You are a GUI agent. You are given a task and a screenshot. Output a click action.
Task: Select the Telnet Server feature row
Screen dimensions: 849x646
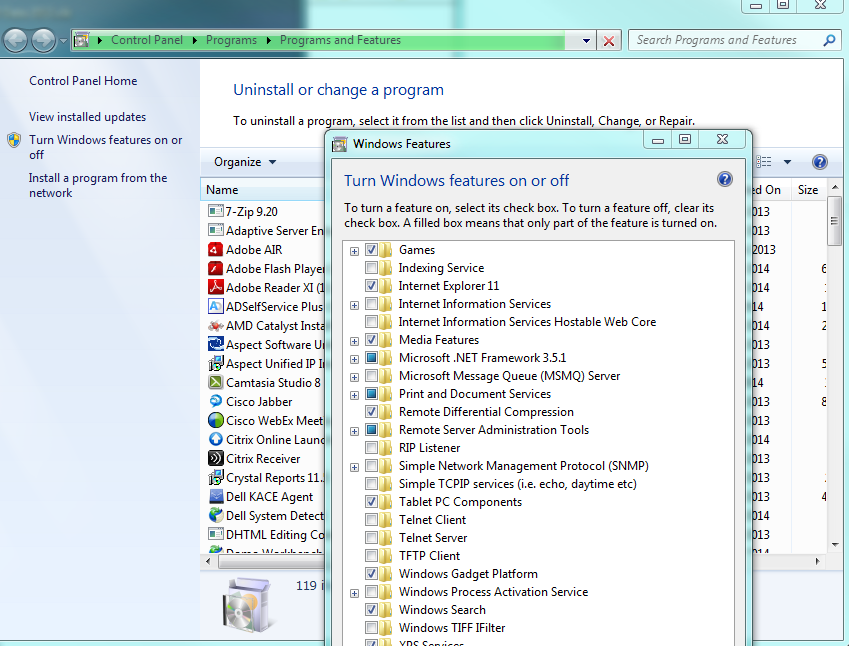pos(433,538)
